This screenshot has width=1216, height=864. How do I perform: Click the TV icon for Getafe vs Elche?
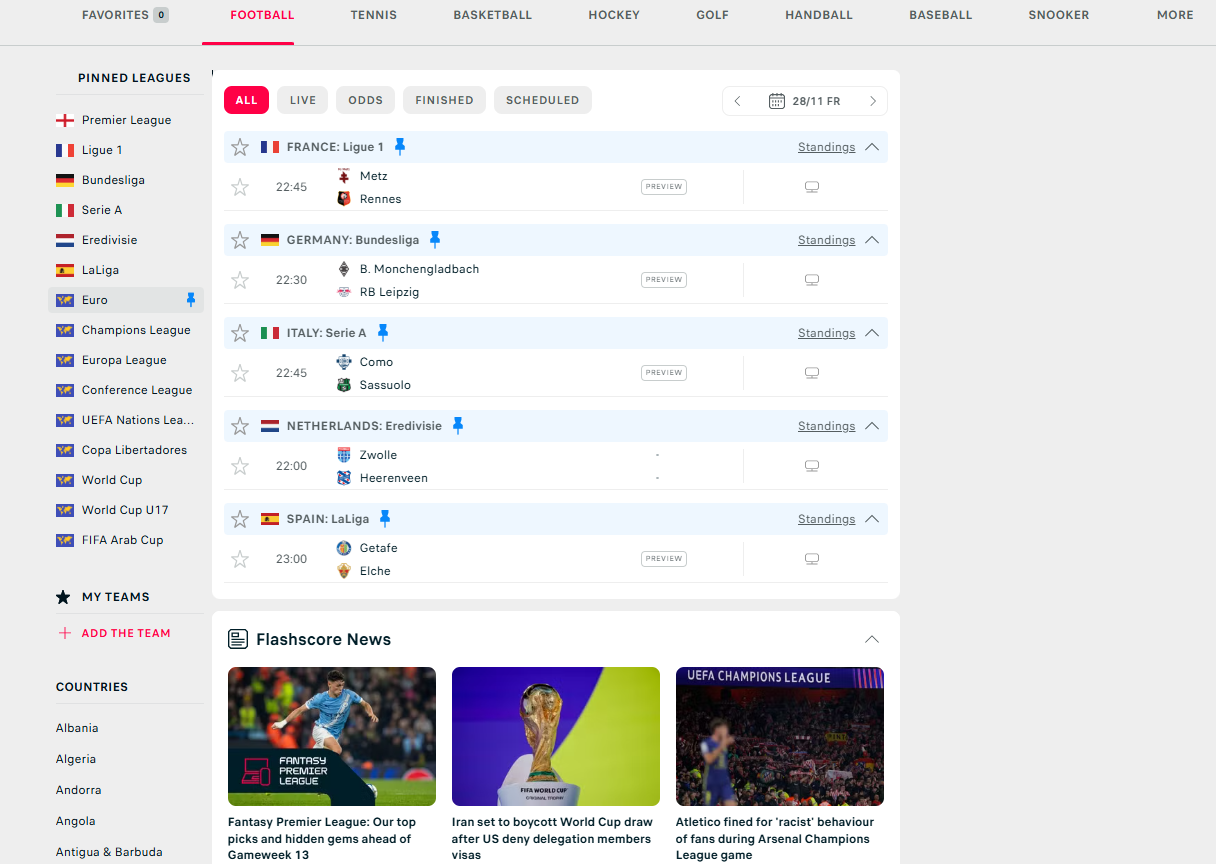[812, 559]
